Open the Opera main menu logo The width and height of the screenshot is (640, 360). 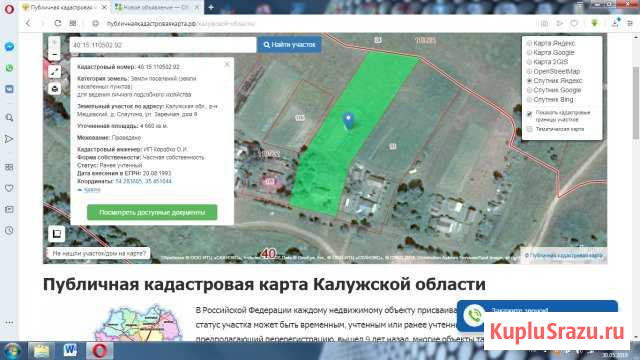(9, 8)
